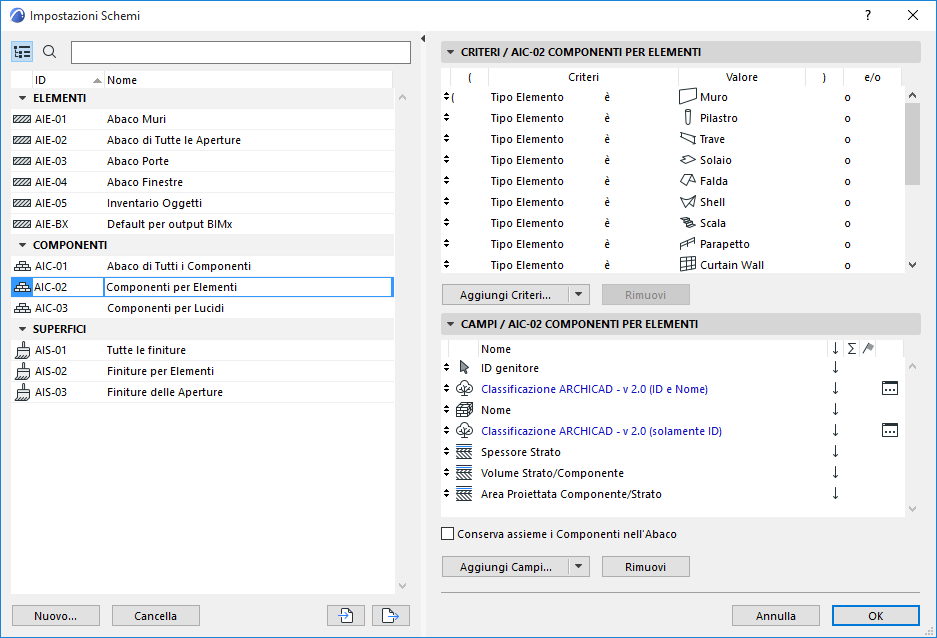Open the Aggiungi Campi dropdown arrow
This screenshot has height=638, width=937.
tap(578, 566)
